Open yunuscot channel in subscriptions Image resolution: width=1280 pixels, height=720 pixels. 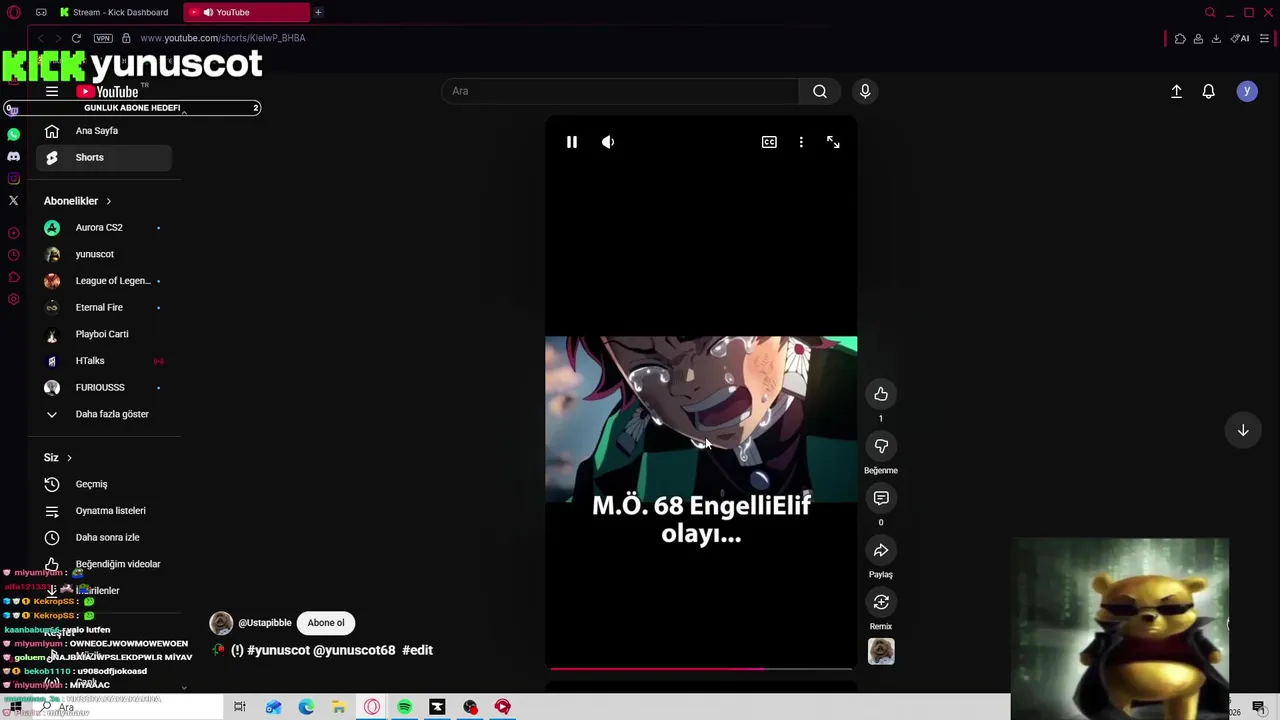pos(104,254)
